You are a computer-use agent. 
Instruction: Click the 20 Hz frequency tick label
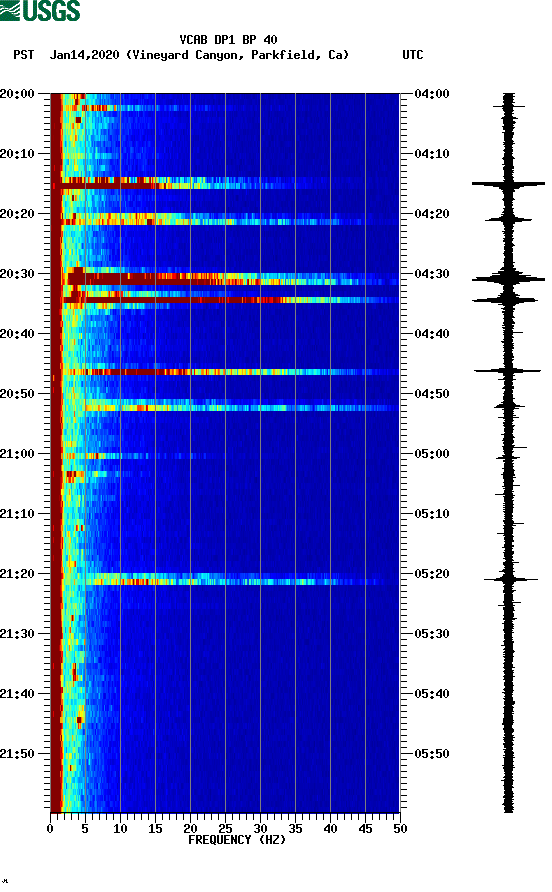tap(190, 829)
